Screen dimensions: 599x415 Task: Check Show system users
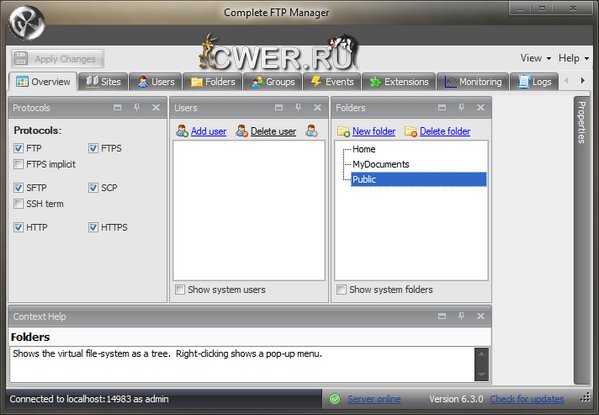coord(180,290)
